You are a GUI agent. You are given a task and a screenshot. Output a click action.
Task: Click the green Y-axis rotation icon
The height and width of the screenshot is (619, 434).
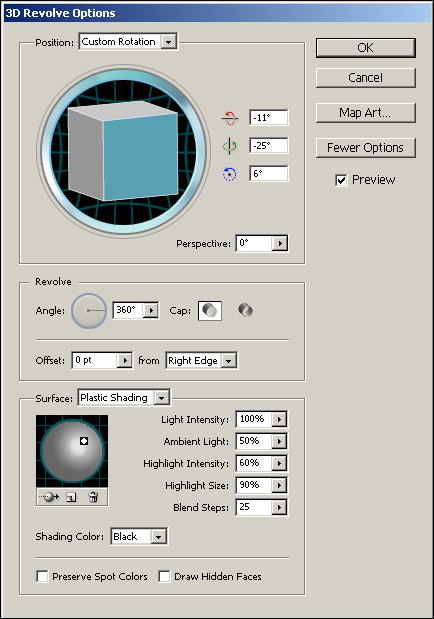coord(229,146)
